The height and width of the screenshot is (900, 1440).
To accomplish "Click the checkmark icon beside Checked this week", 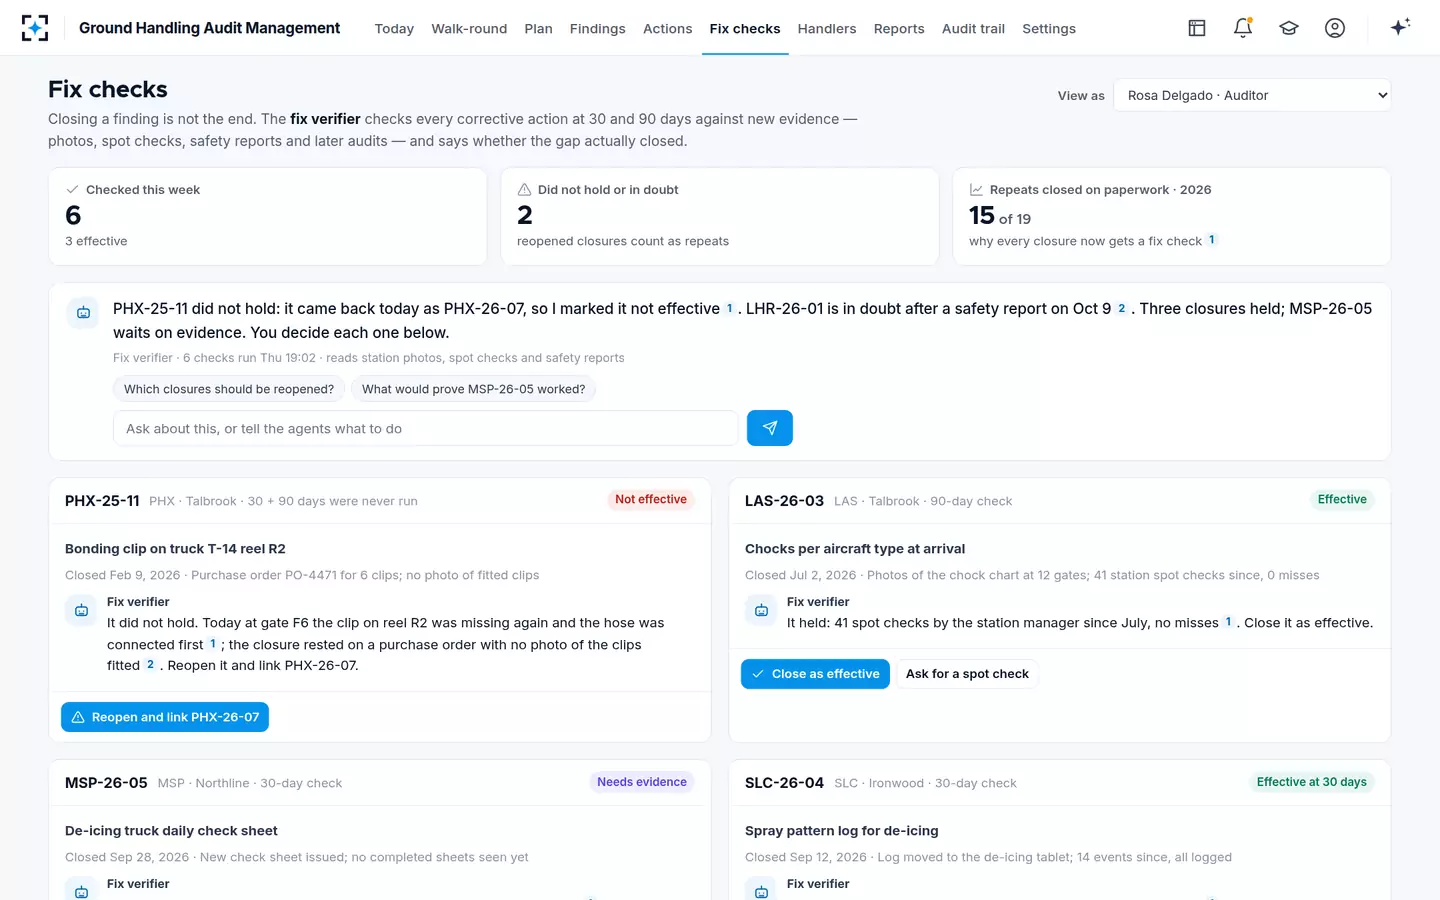I will (x=72, y=190).
